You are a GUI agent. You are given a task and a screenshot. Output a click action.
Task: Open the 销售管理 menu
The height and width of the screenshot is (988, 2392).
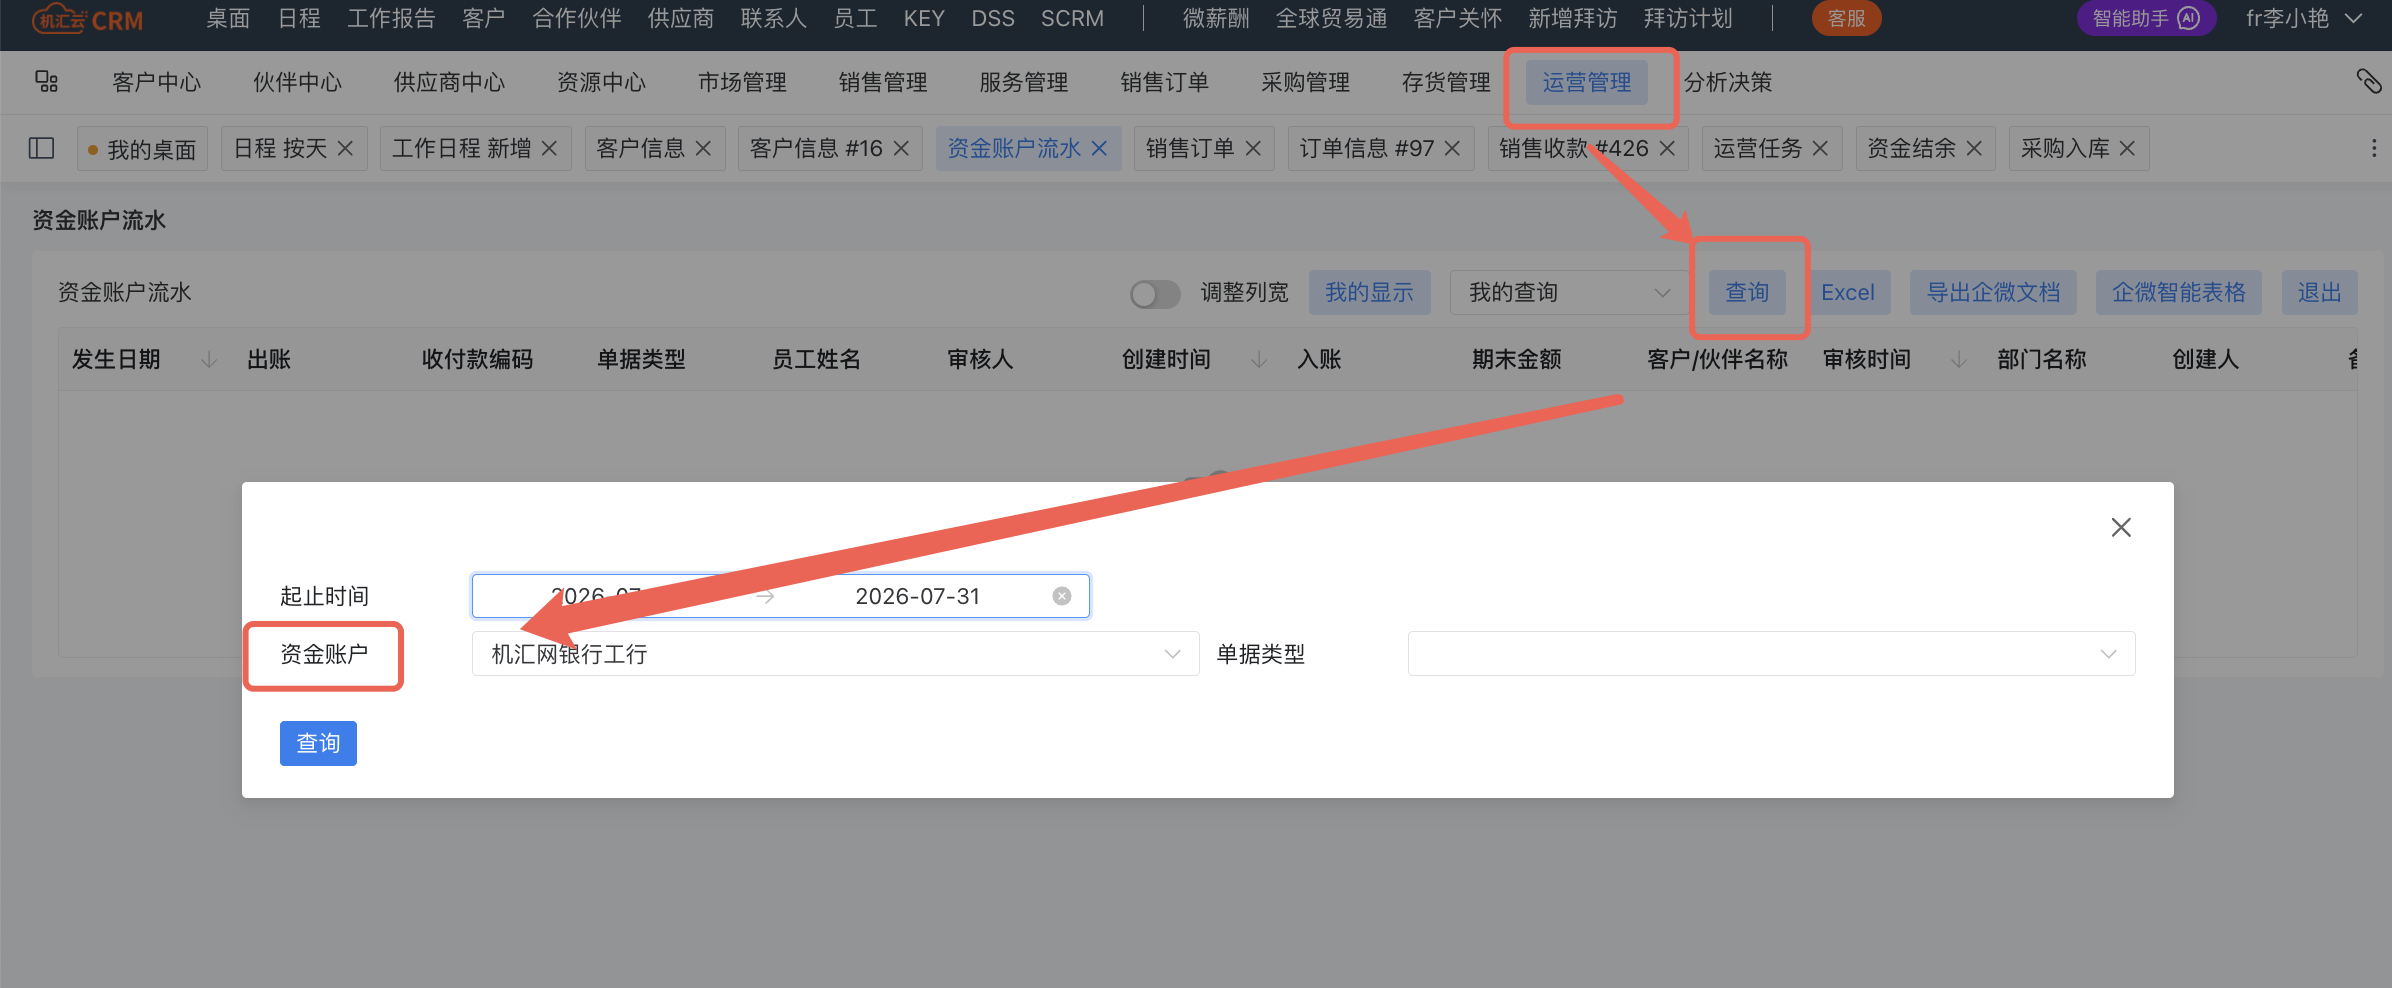point(883,82)
